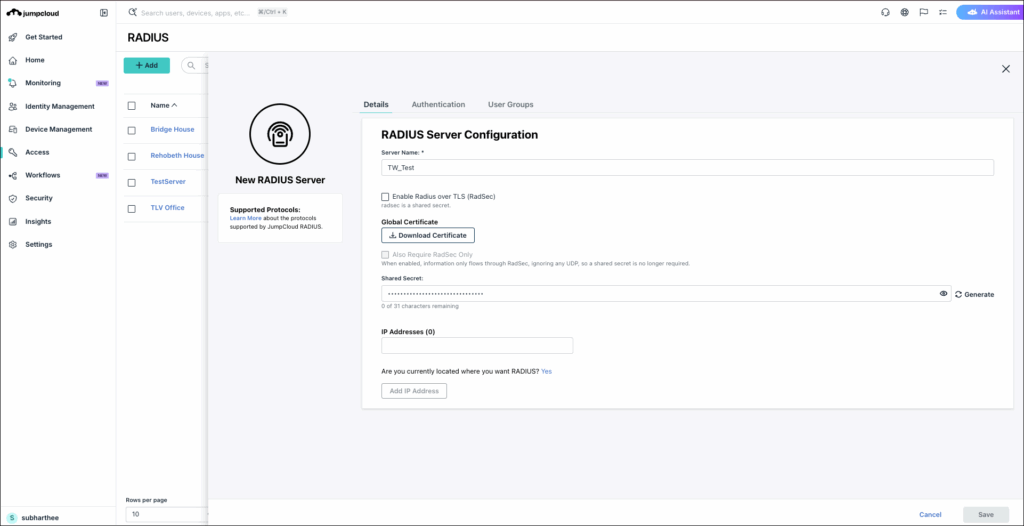This screenshot has width=1024, height=526.
Task: Show the shared secret with eye icon
Action: point(944,294)
